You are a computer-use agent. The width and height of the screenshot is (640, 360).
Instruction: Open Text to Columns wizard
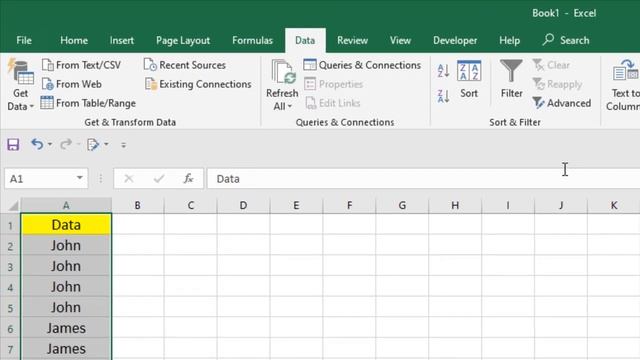(623, 85)
